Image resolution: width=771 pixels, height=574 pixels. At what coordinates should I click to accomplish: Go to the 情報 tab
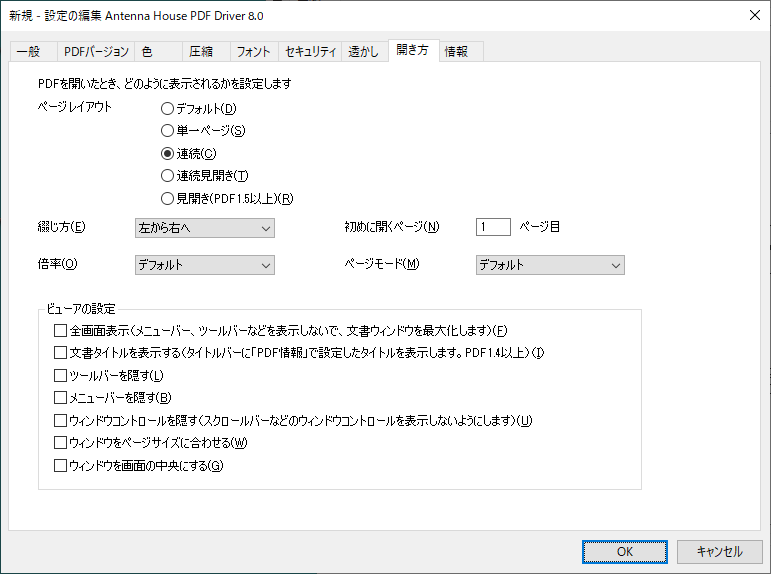(461, 52)
